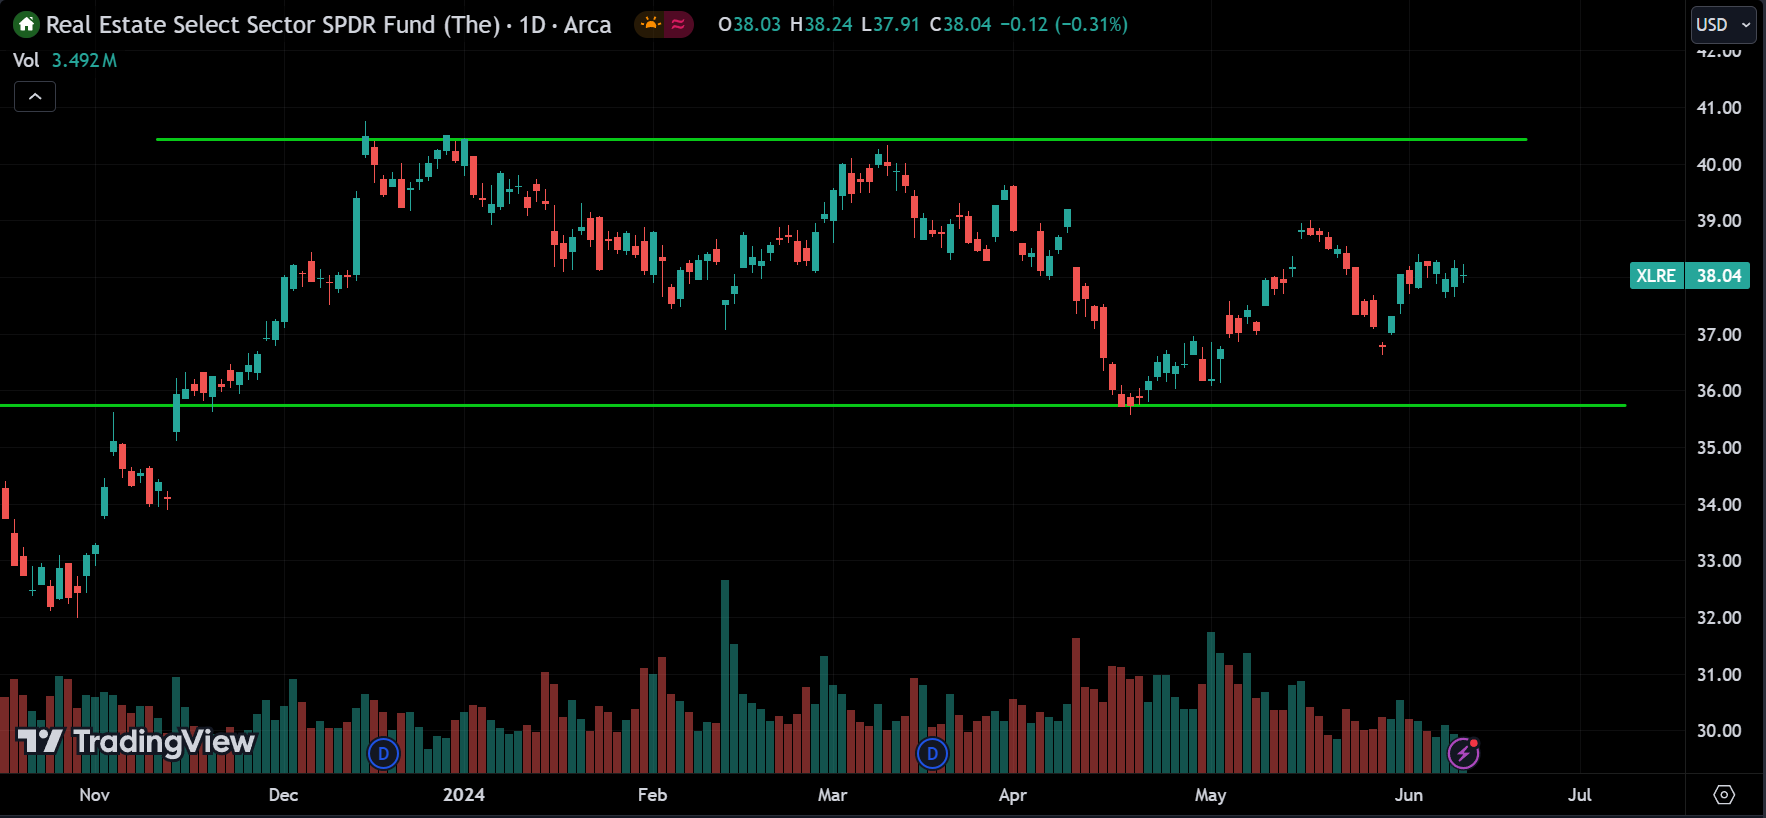Open chart settings gear icon on the time axis

(x=1724, y=794)
